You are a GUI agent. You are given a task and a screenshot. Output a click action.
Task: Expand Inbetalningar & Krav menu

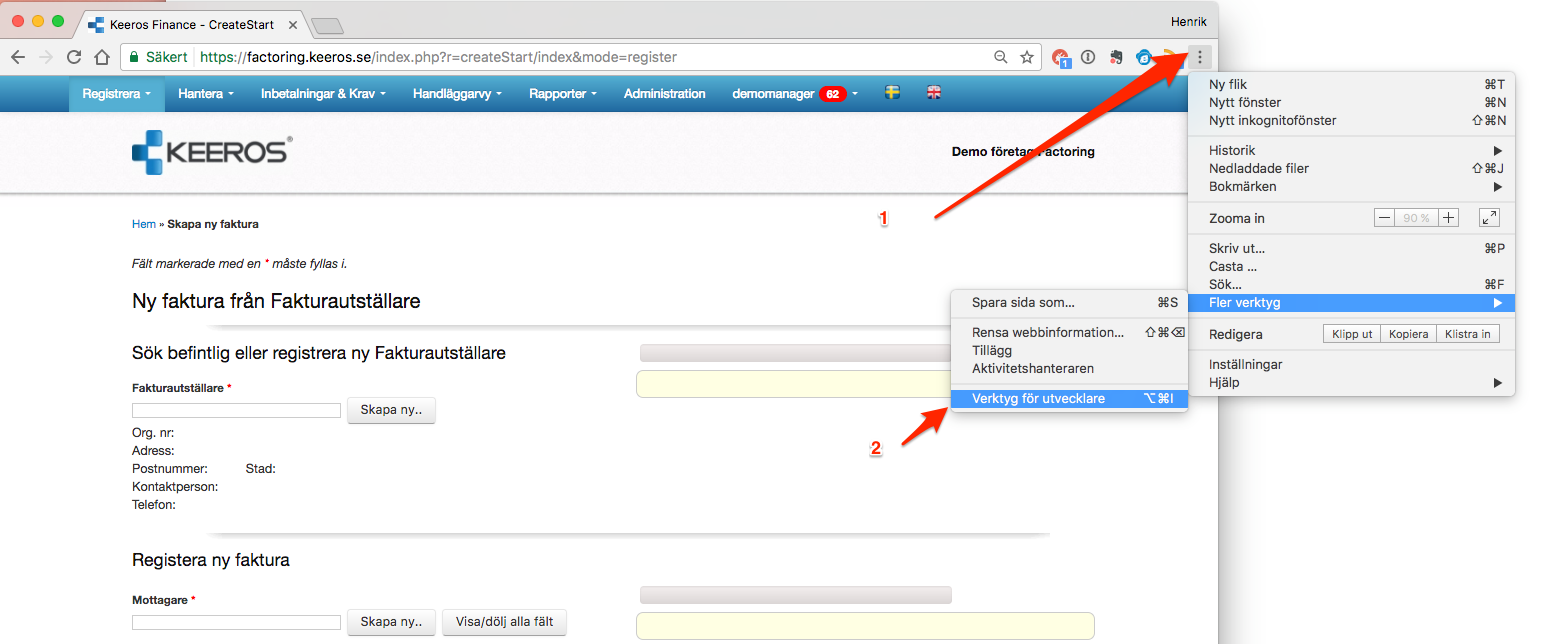(323, 93)
